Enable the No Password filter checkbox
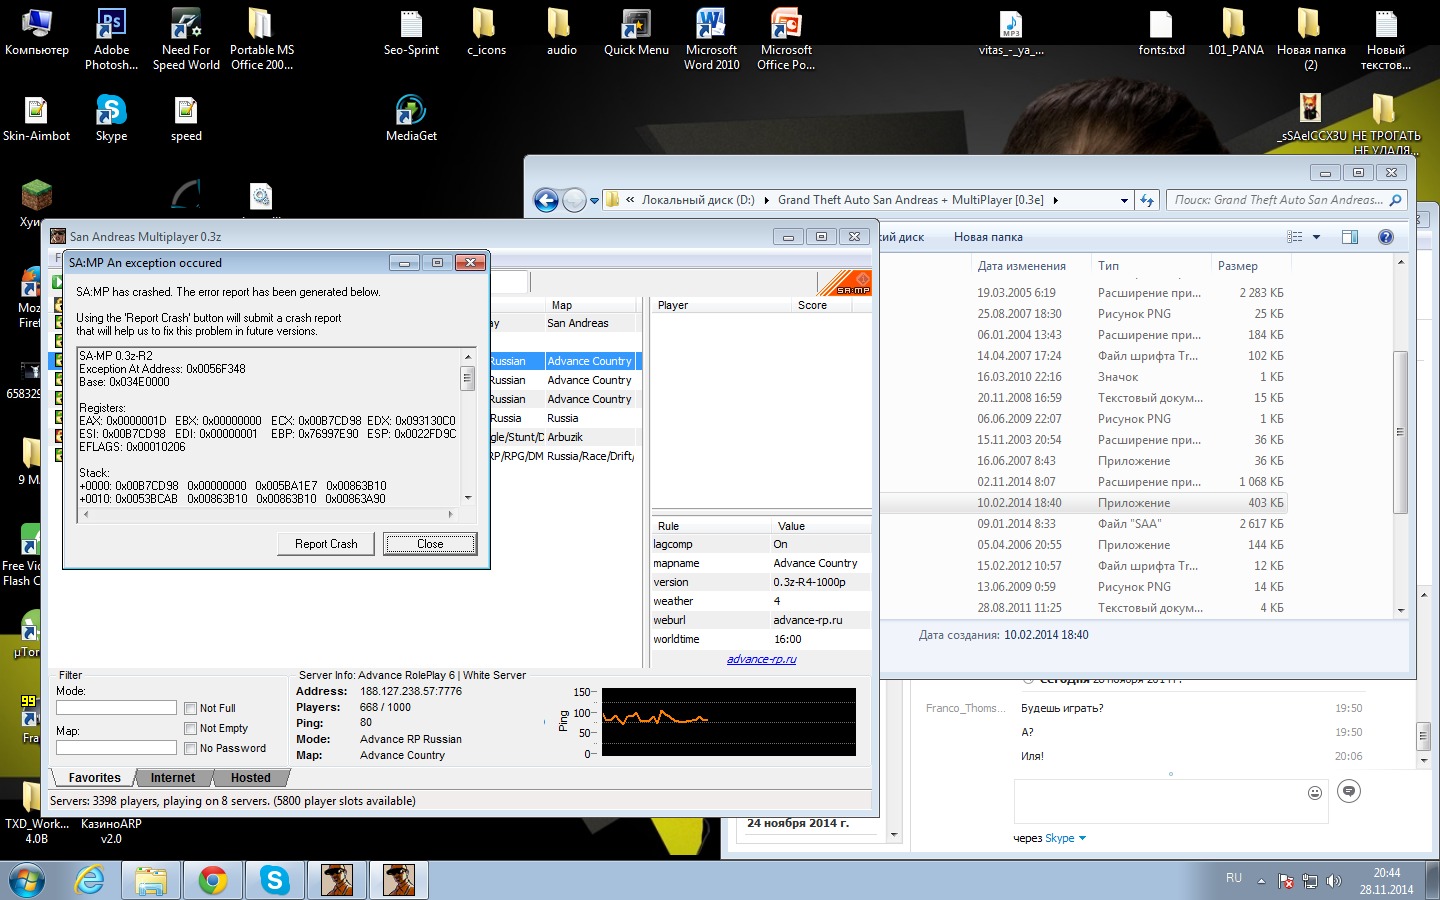Screen dimensions: 1440x900 (x=191, y=748)
